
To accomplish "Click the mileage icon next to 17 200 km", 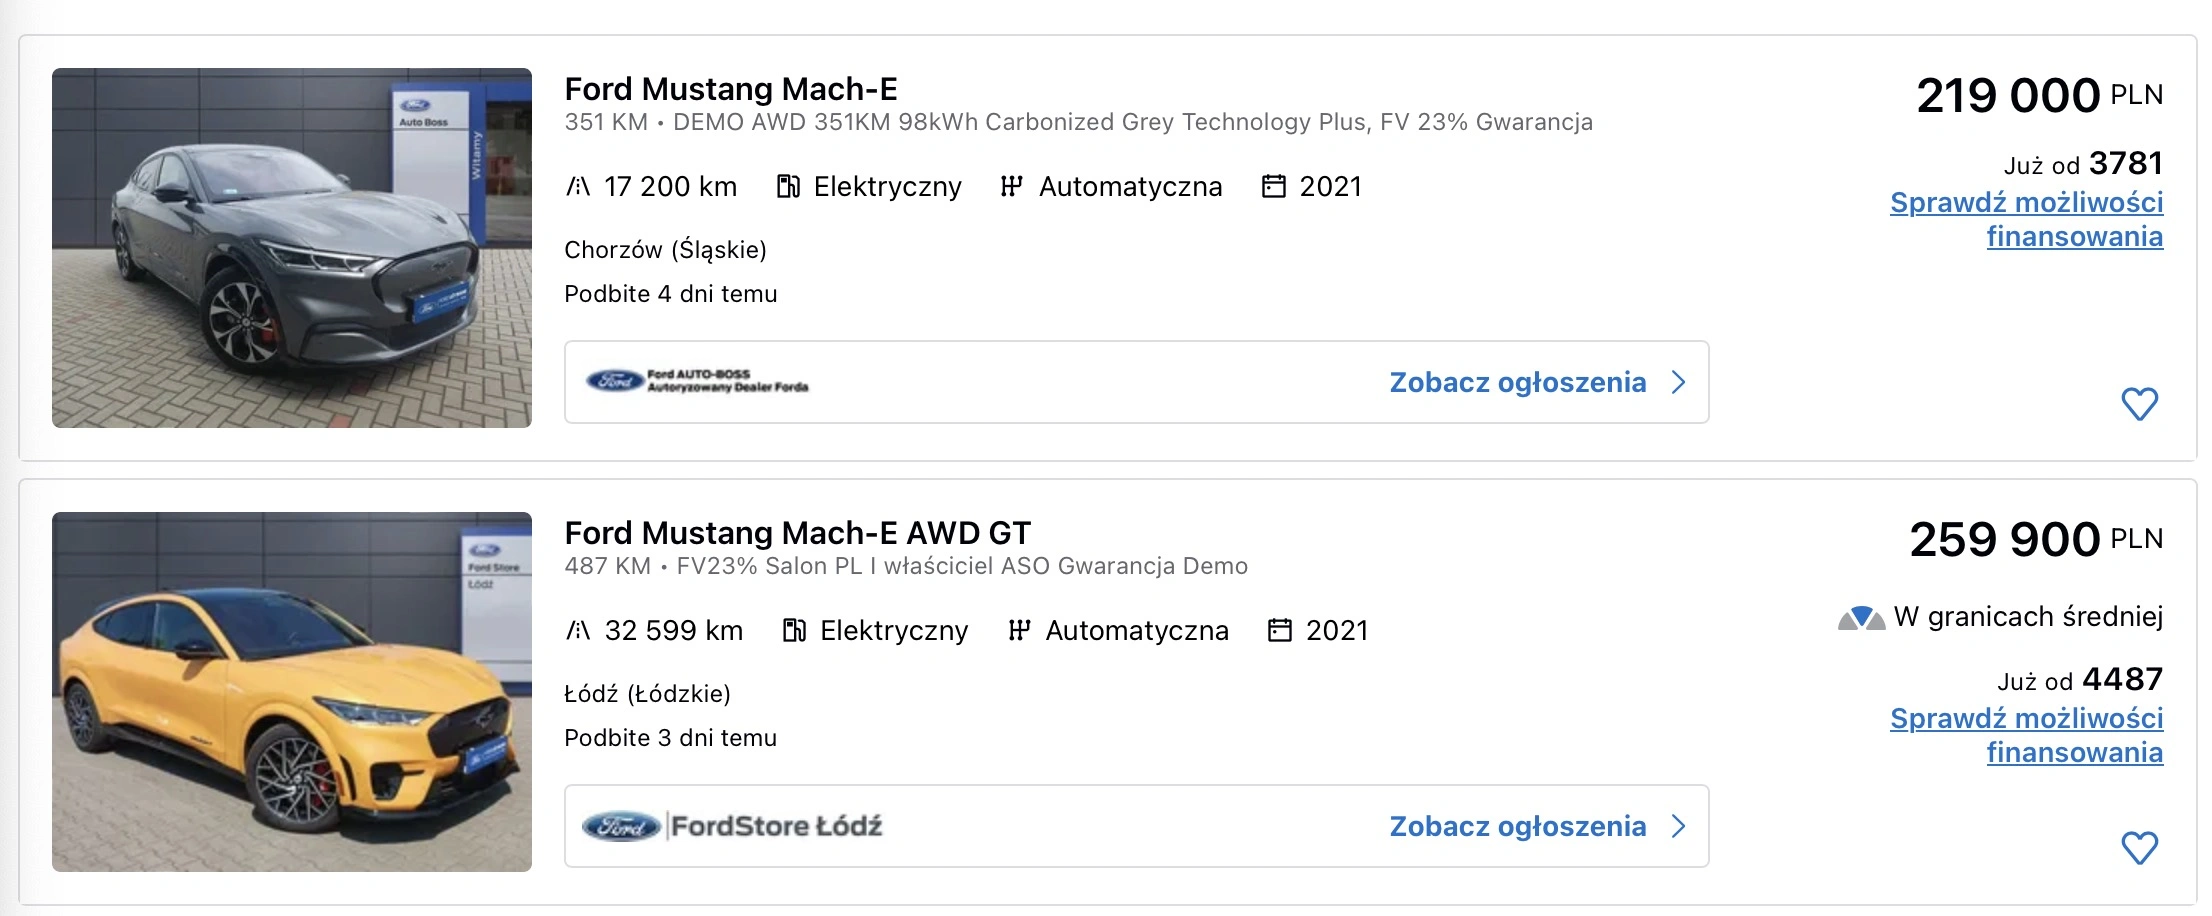I will [578, 187].
